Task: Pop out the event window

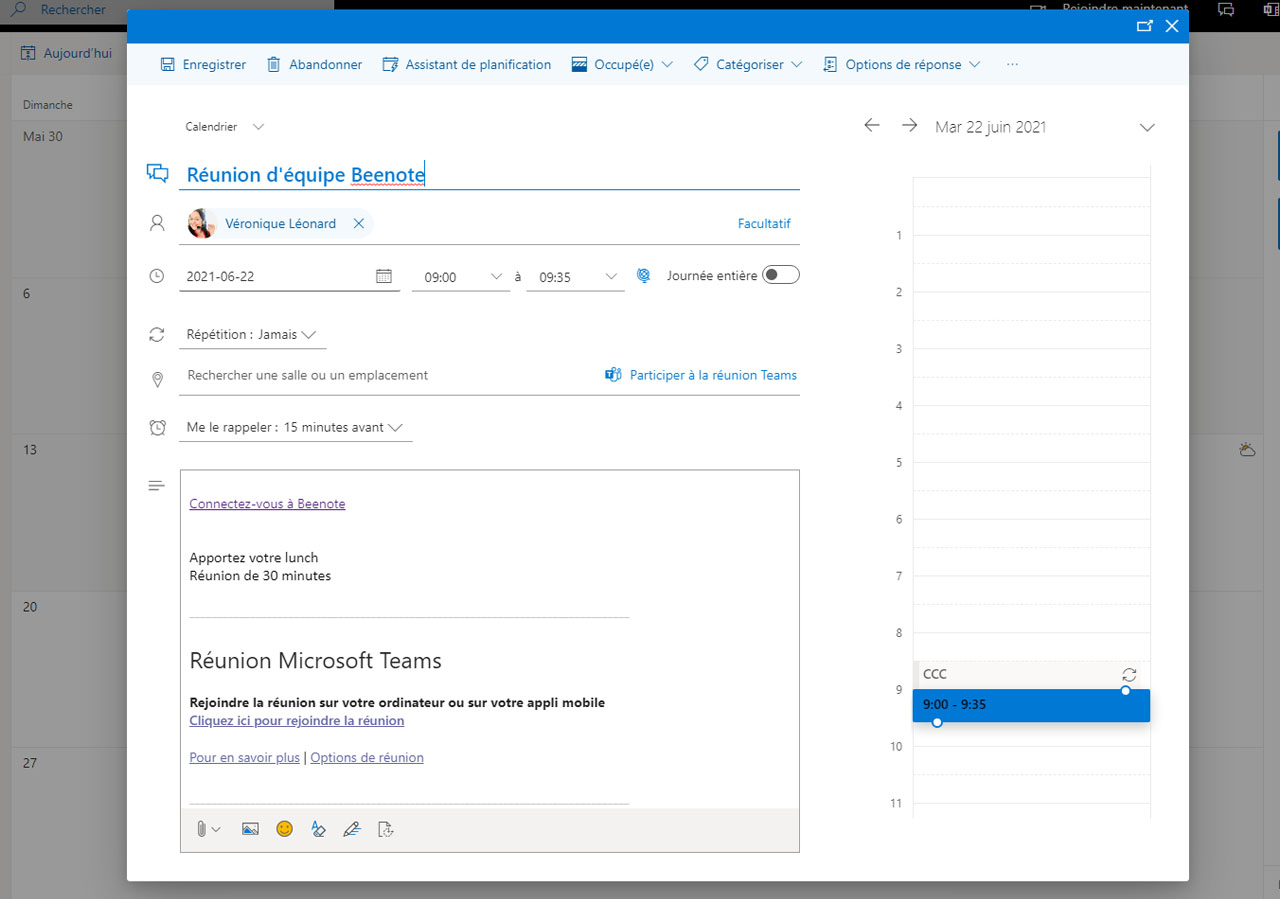Action: point(1145,26)
